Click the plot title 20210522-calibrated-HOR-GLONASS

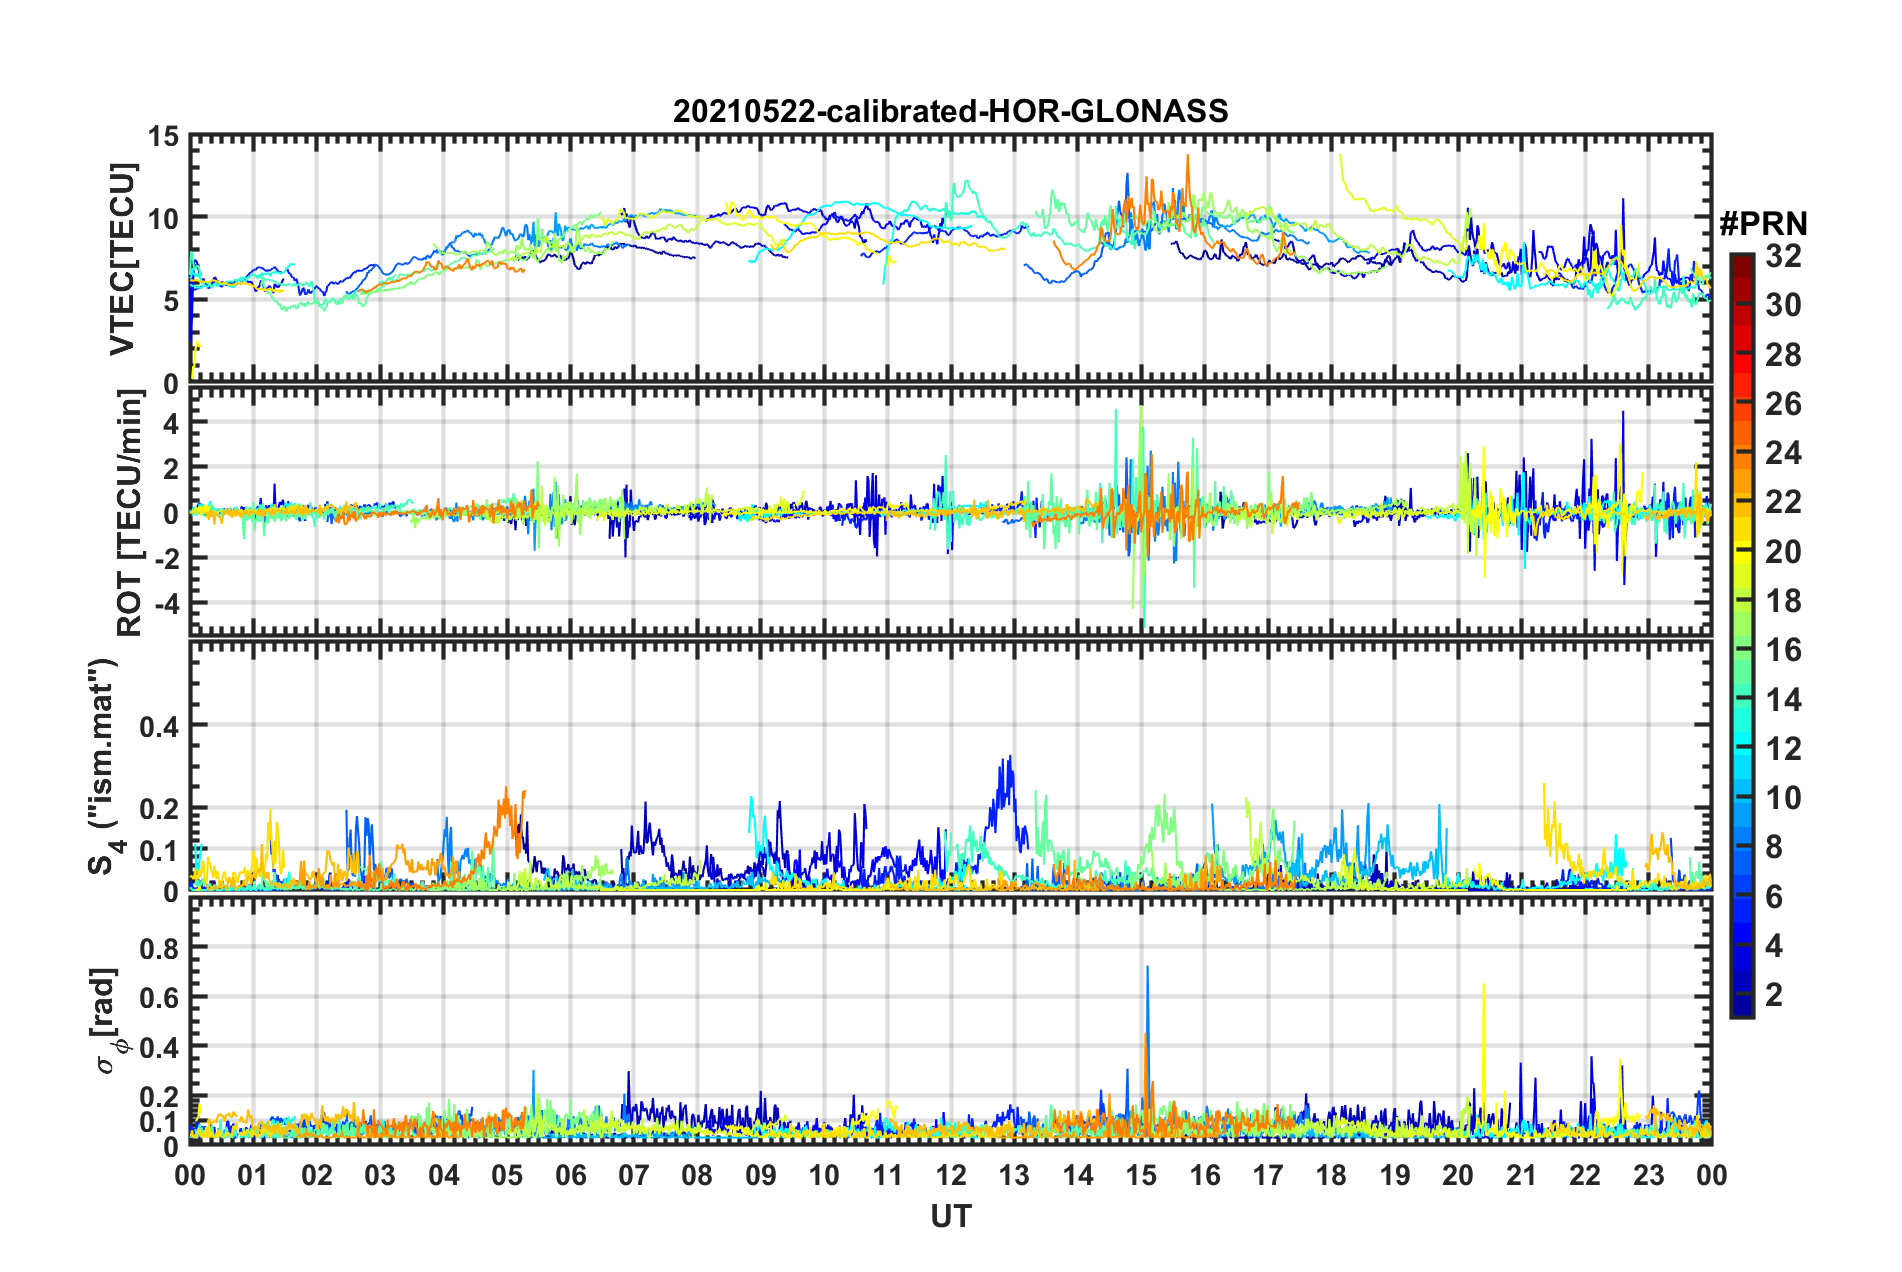[x=950, y=111]
